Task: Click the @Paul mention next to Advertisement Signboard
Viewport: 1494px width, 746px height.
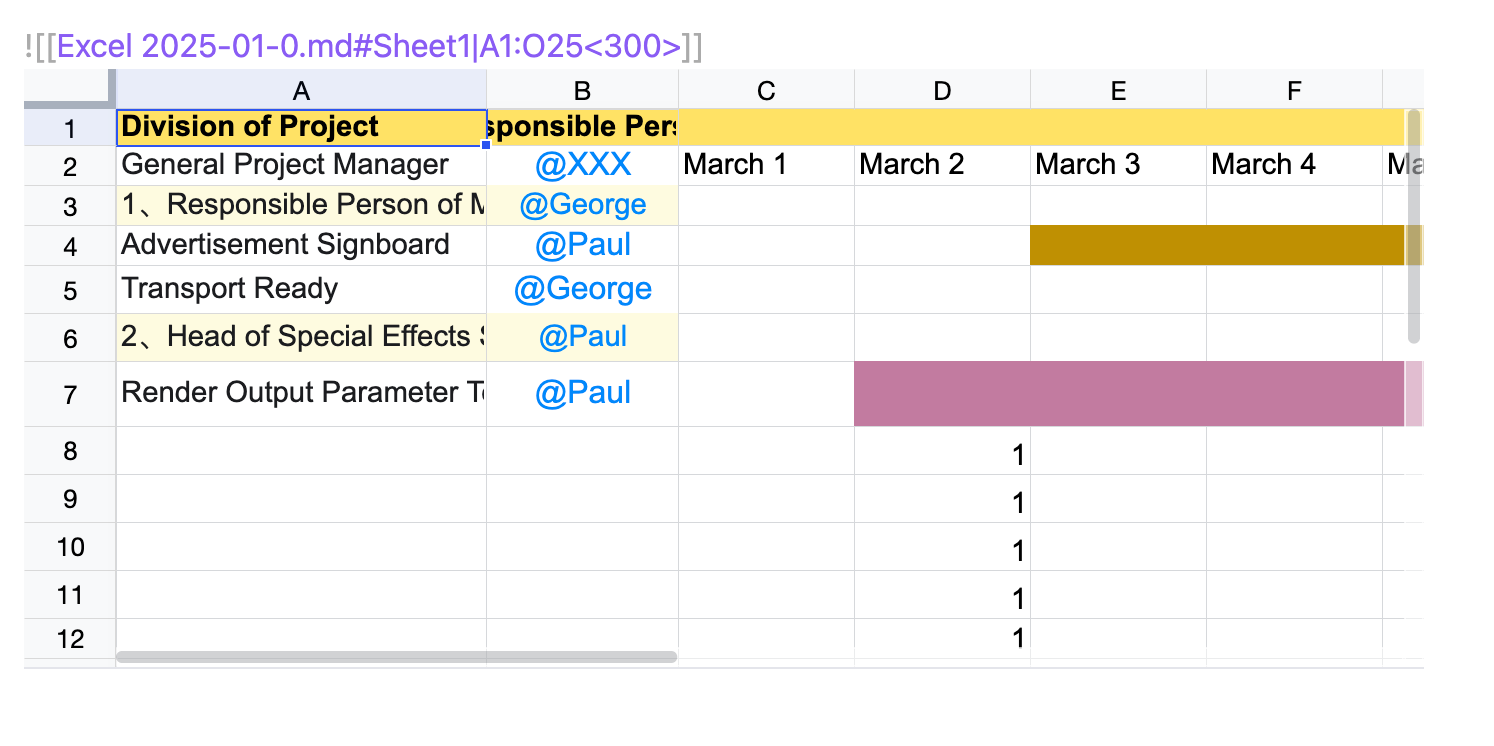Action: pyautogui.click(x=583, y=245)
